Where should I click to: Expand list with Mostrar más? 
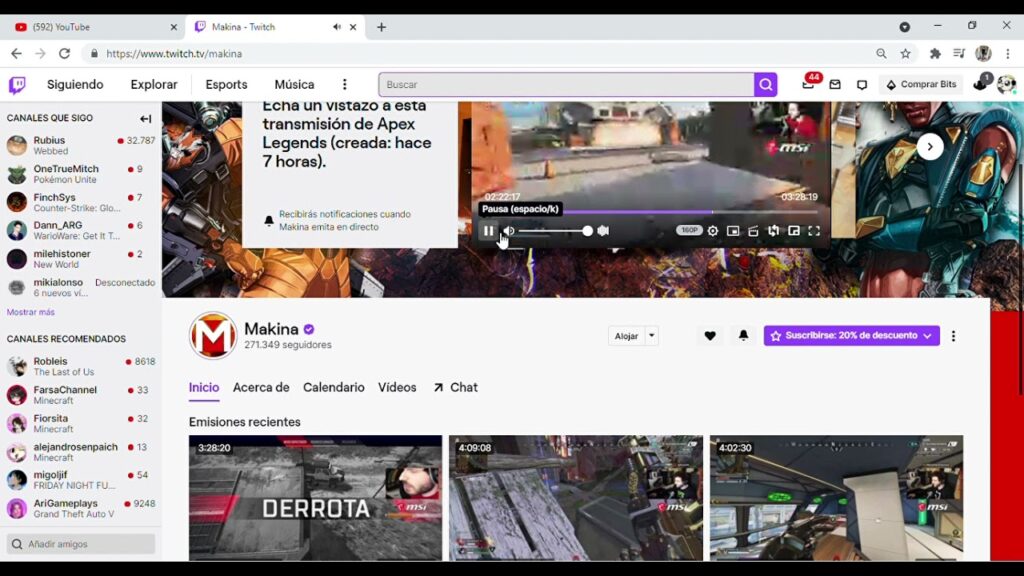tap(31, 312)
